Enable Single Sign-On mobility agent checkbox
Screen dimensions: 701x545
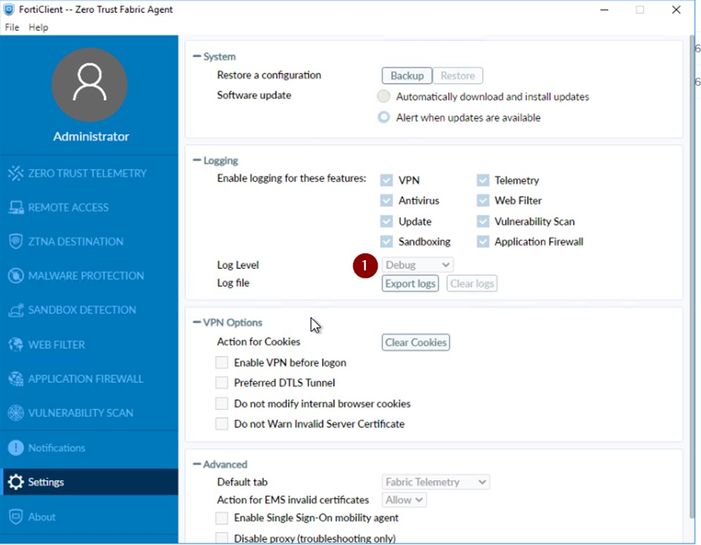click(222, 518)
